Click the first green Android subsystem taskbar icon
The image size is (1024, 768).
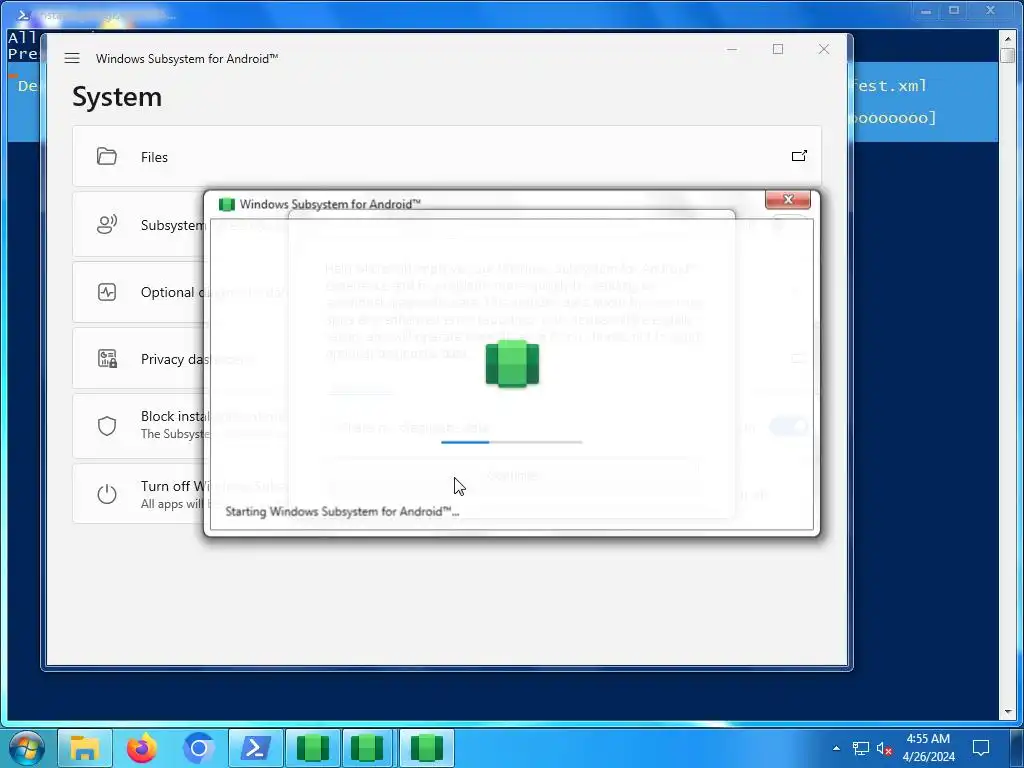point(313,748)
